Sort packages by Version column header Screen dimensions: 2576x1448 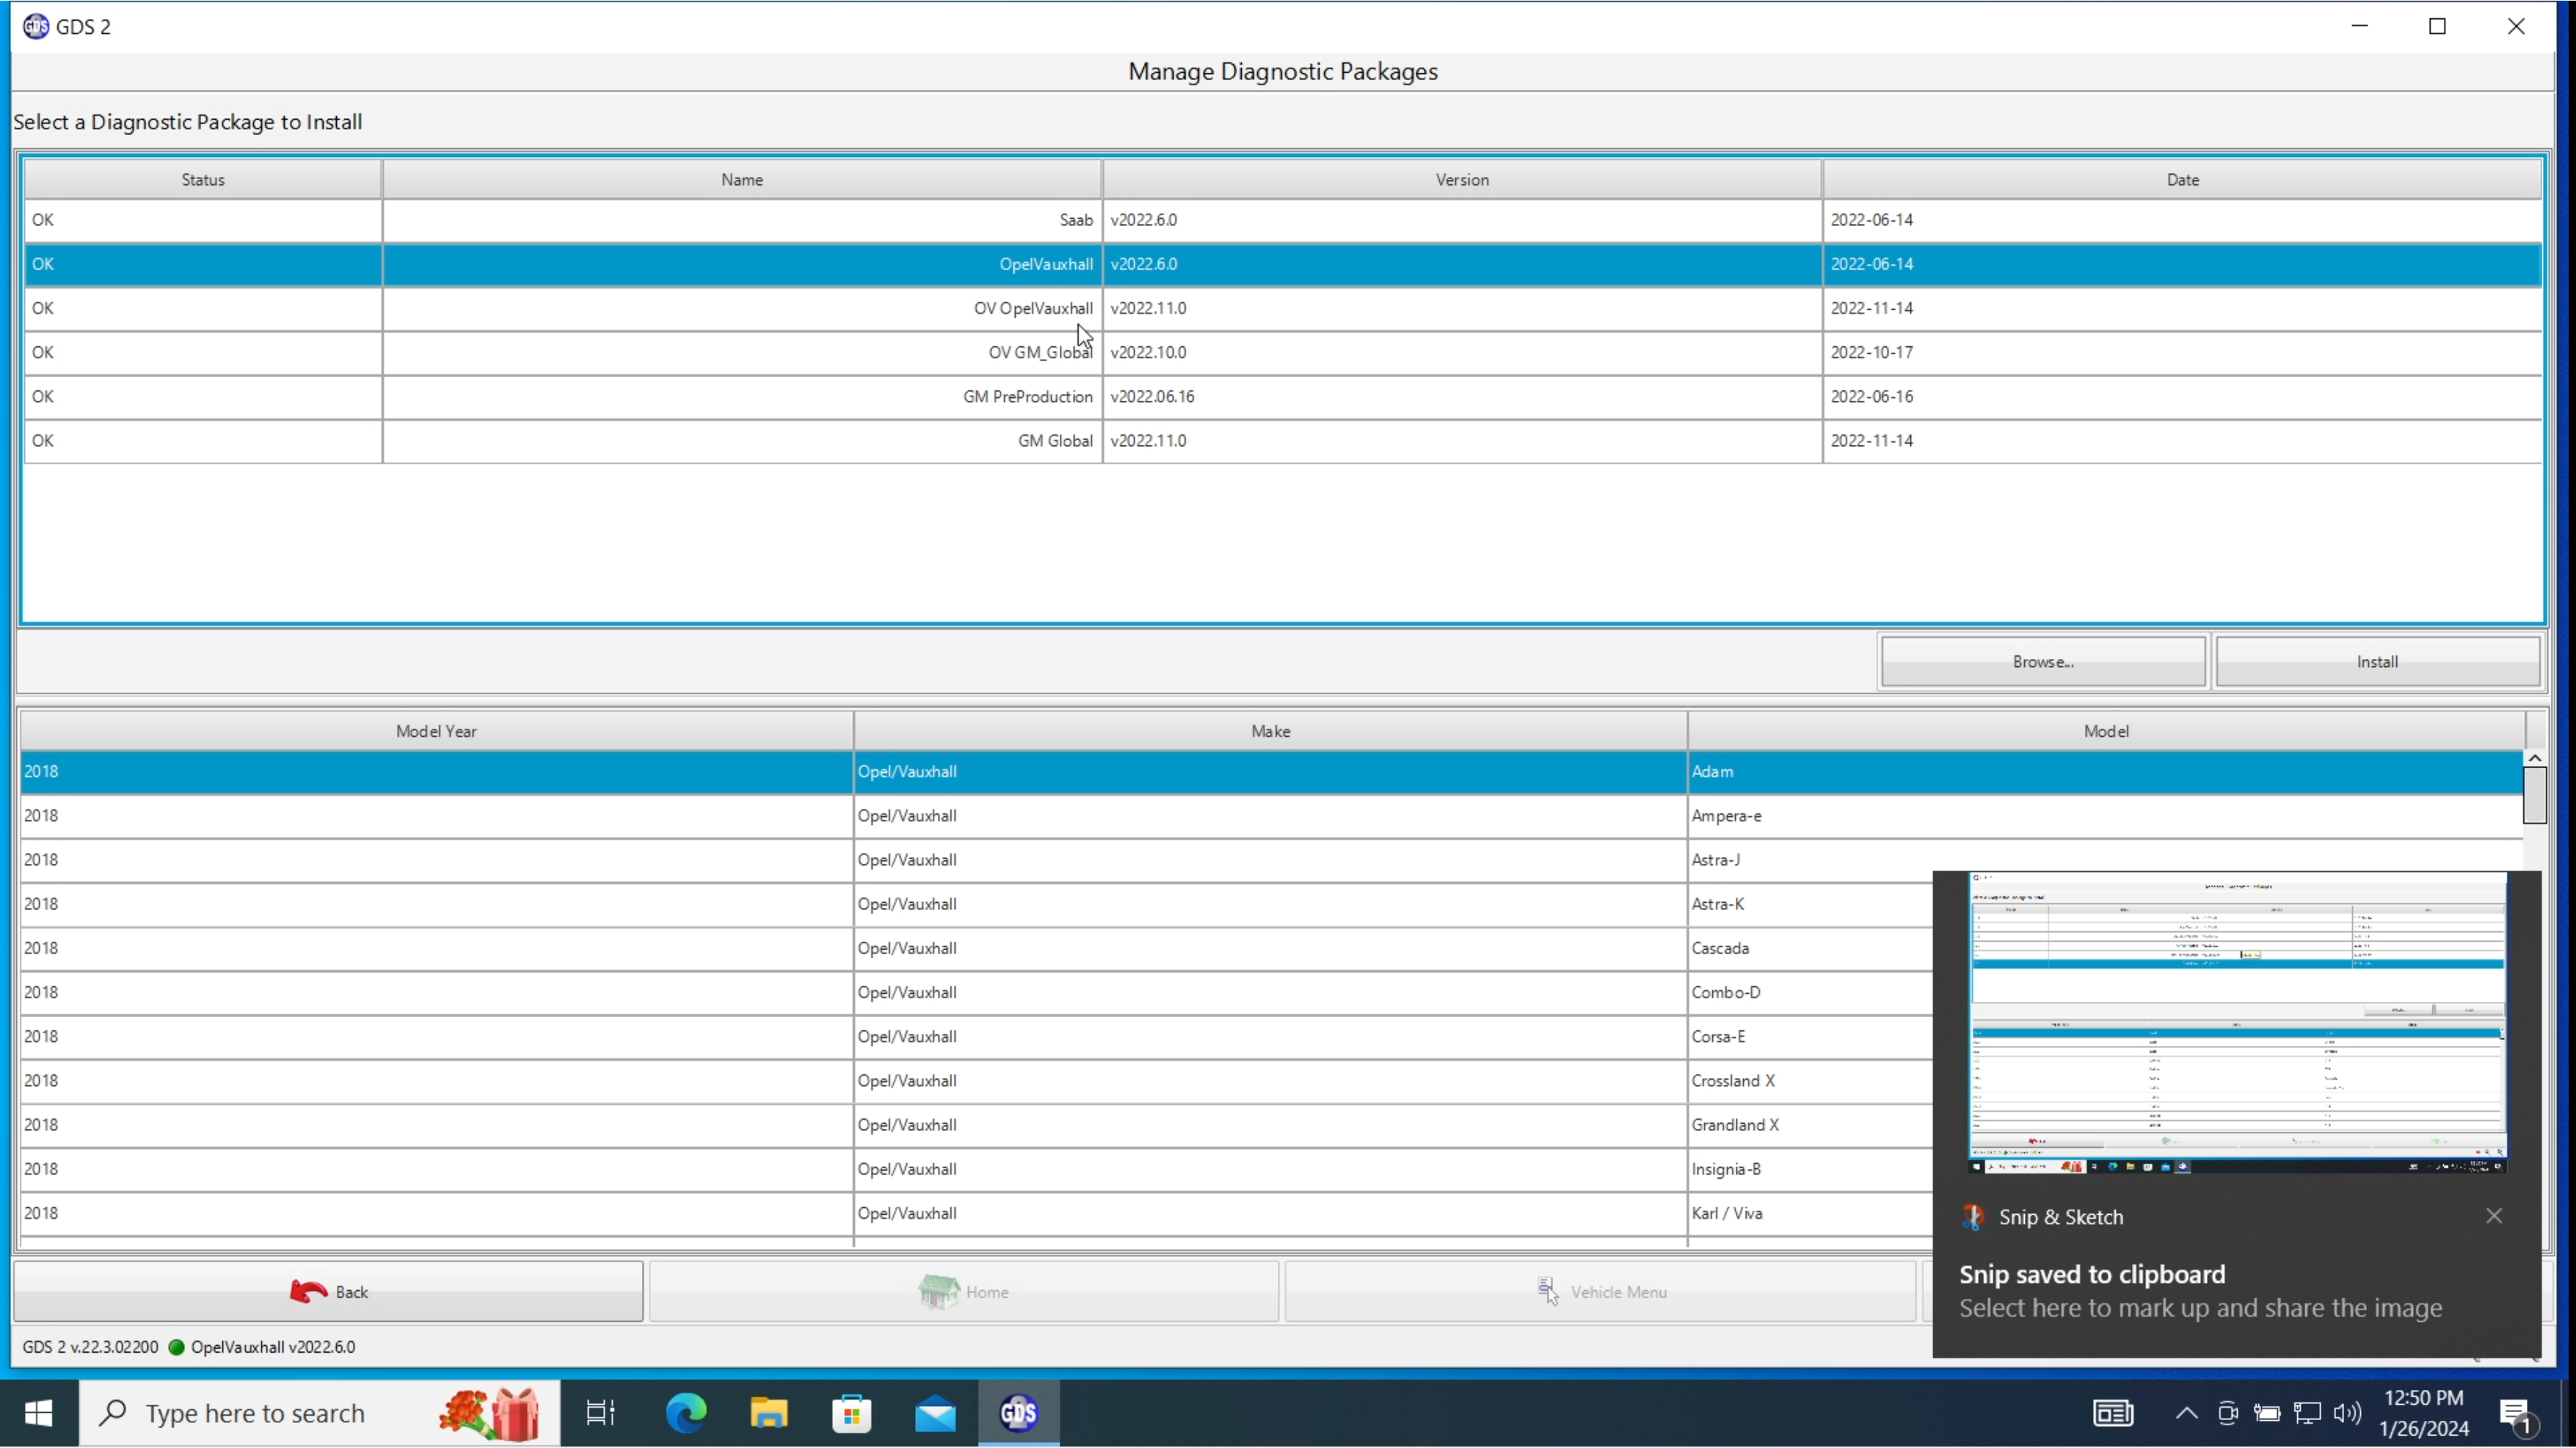[1462, 180]
